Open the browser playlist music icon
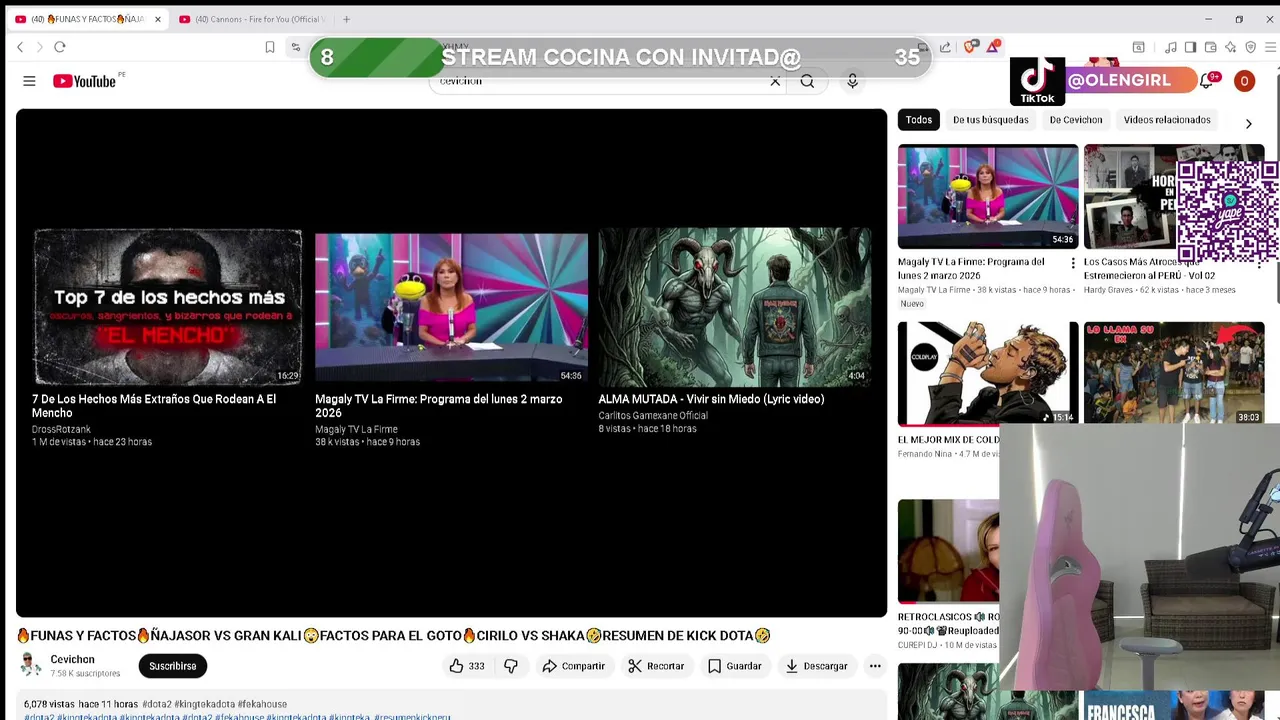The width and height of the screenshot is (1280, 720). [1170, 47]
